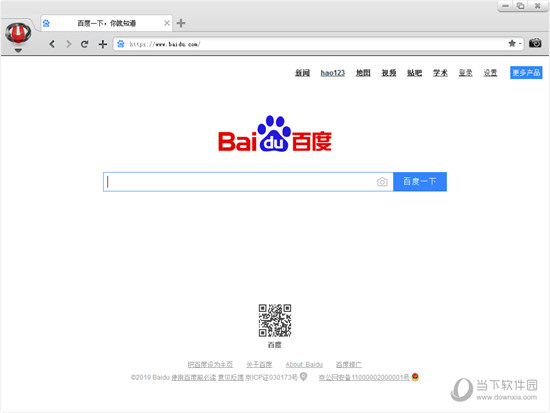Image resolution: width=550 pixels, height=413 pixels.
Task: Click the Baidu paw icon in the address bar
Action: click(x=121, y=44)
